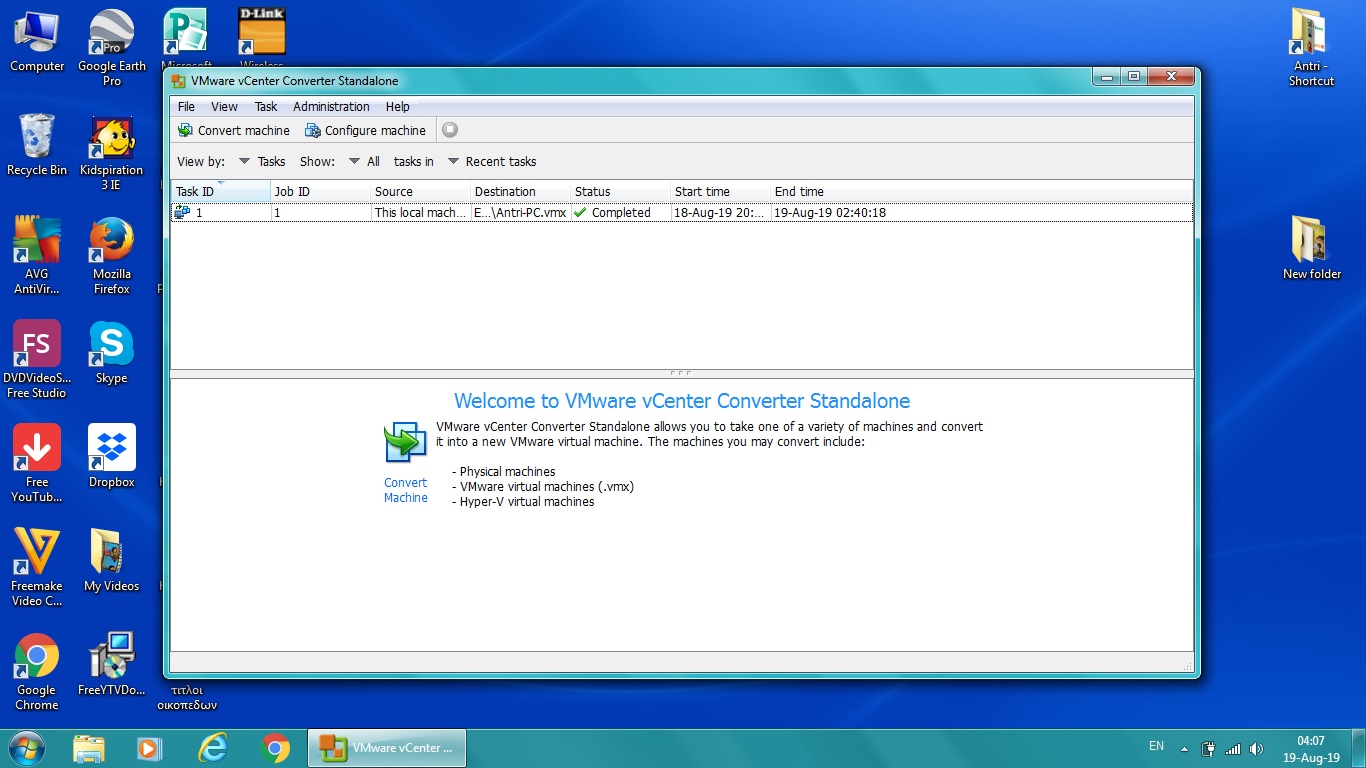Open Windows Explorer from taskbar

click(89, 748)
